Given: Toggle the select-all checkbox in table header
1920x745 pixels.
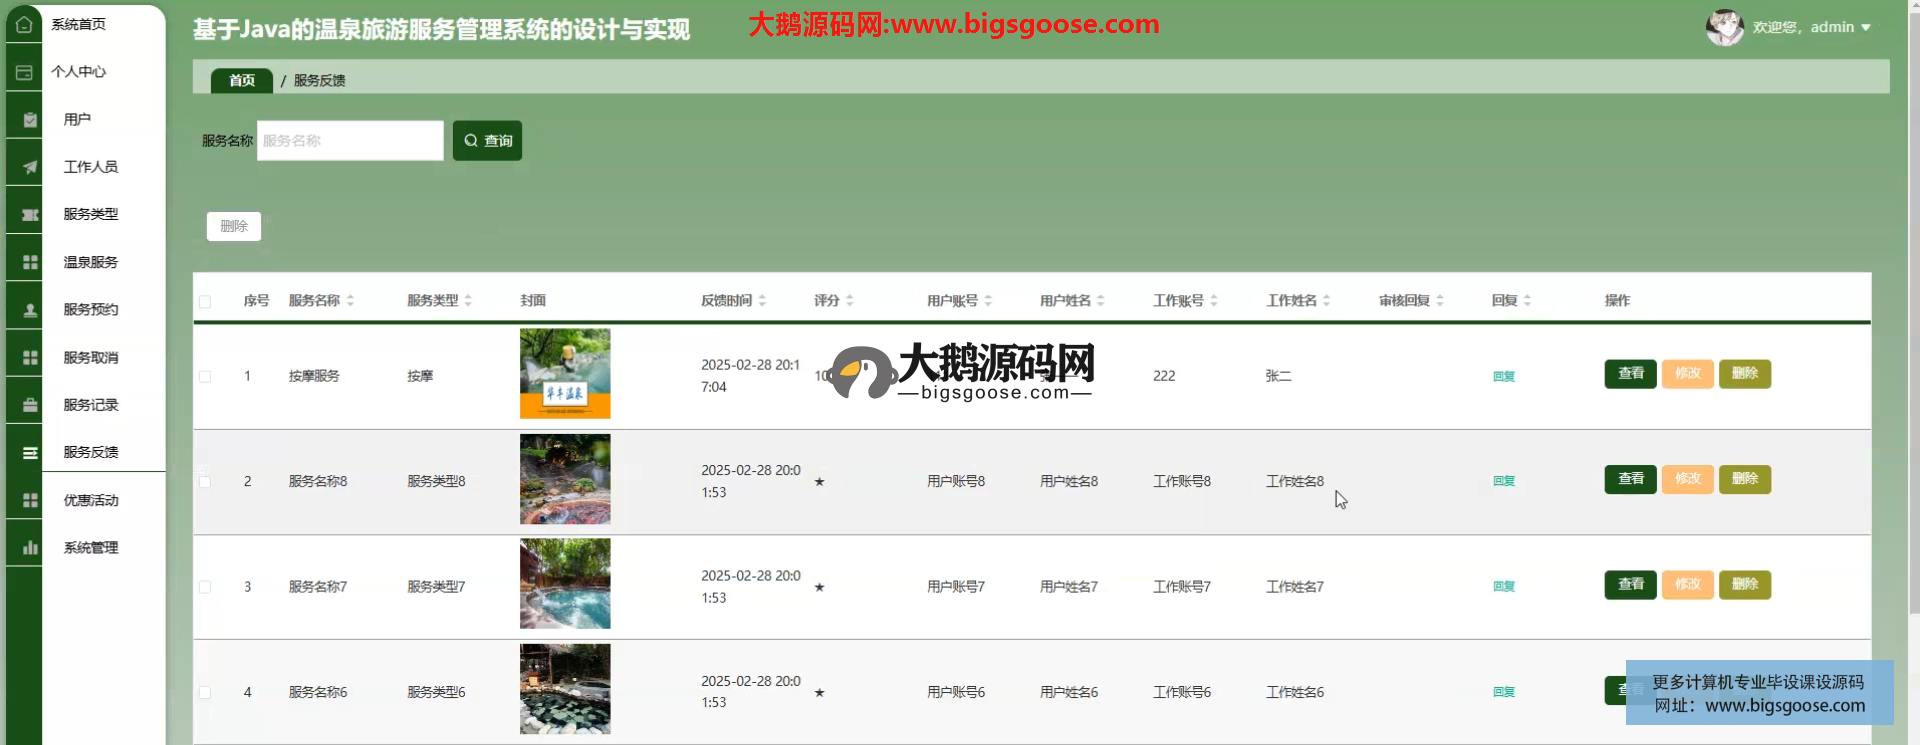Looking at the screenshot, I should 205,301.
